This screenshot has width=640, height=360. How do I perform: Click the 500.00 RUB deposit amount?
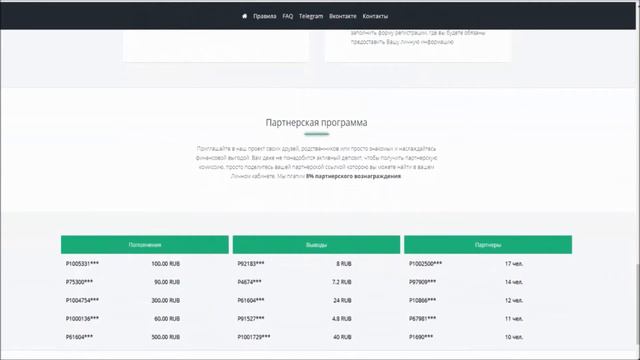[x=165, y=337]
